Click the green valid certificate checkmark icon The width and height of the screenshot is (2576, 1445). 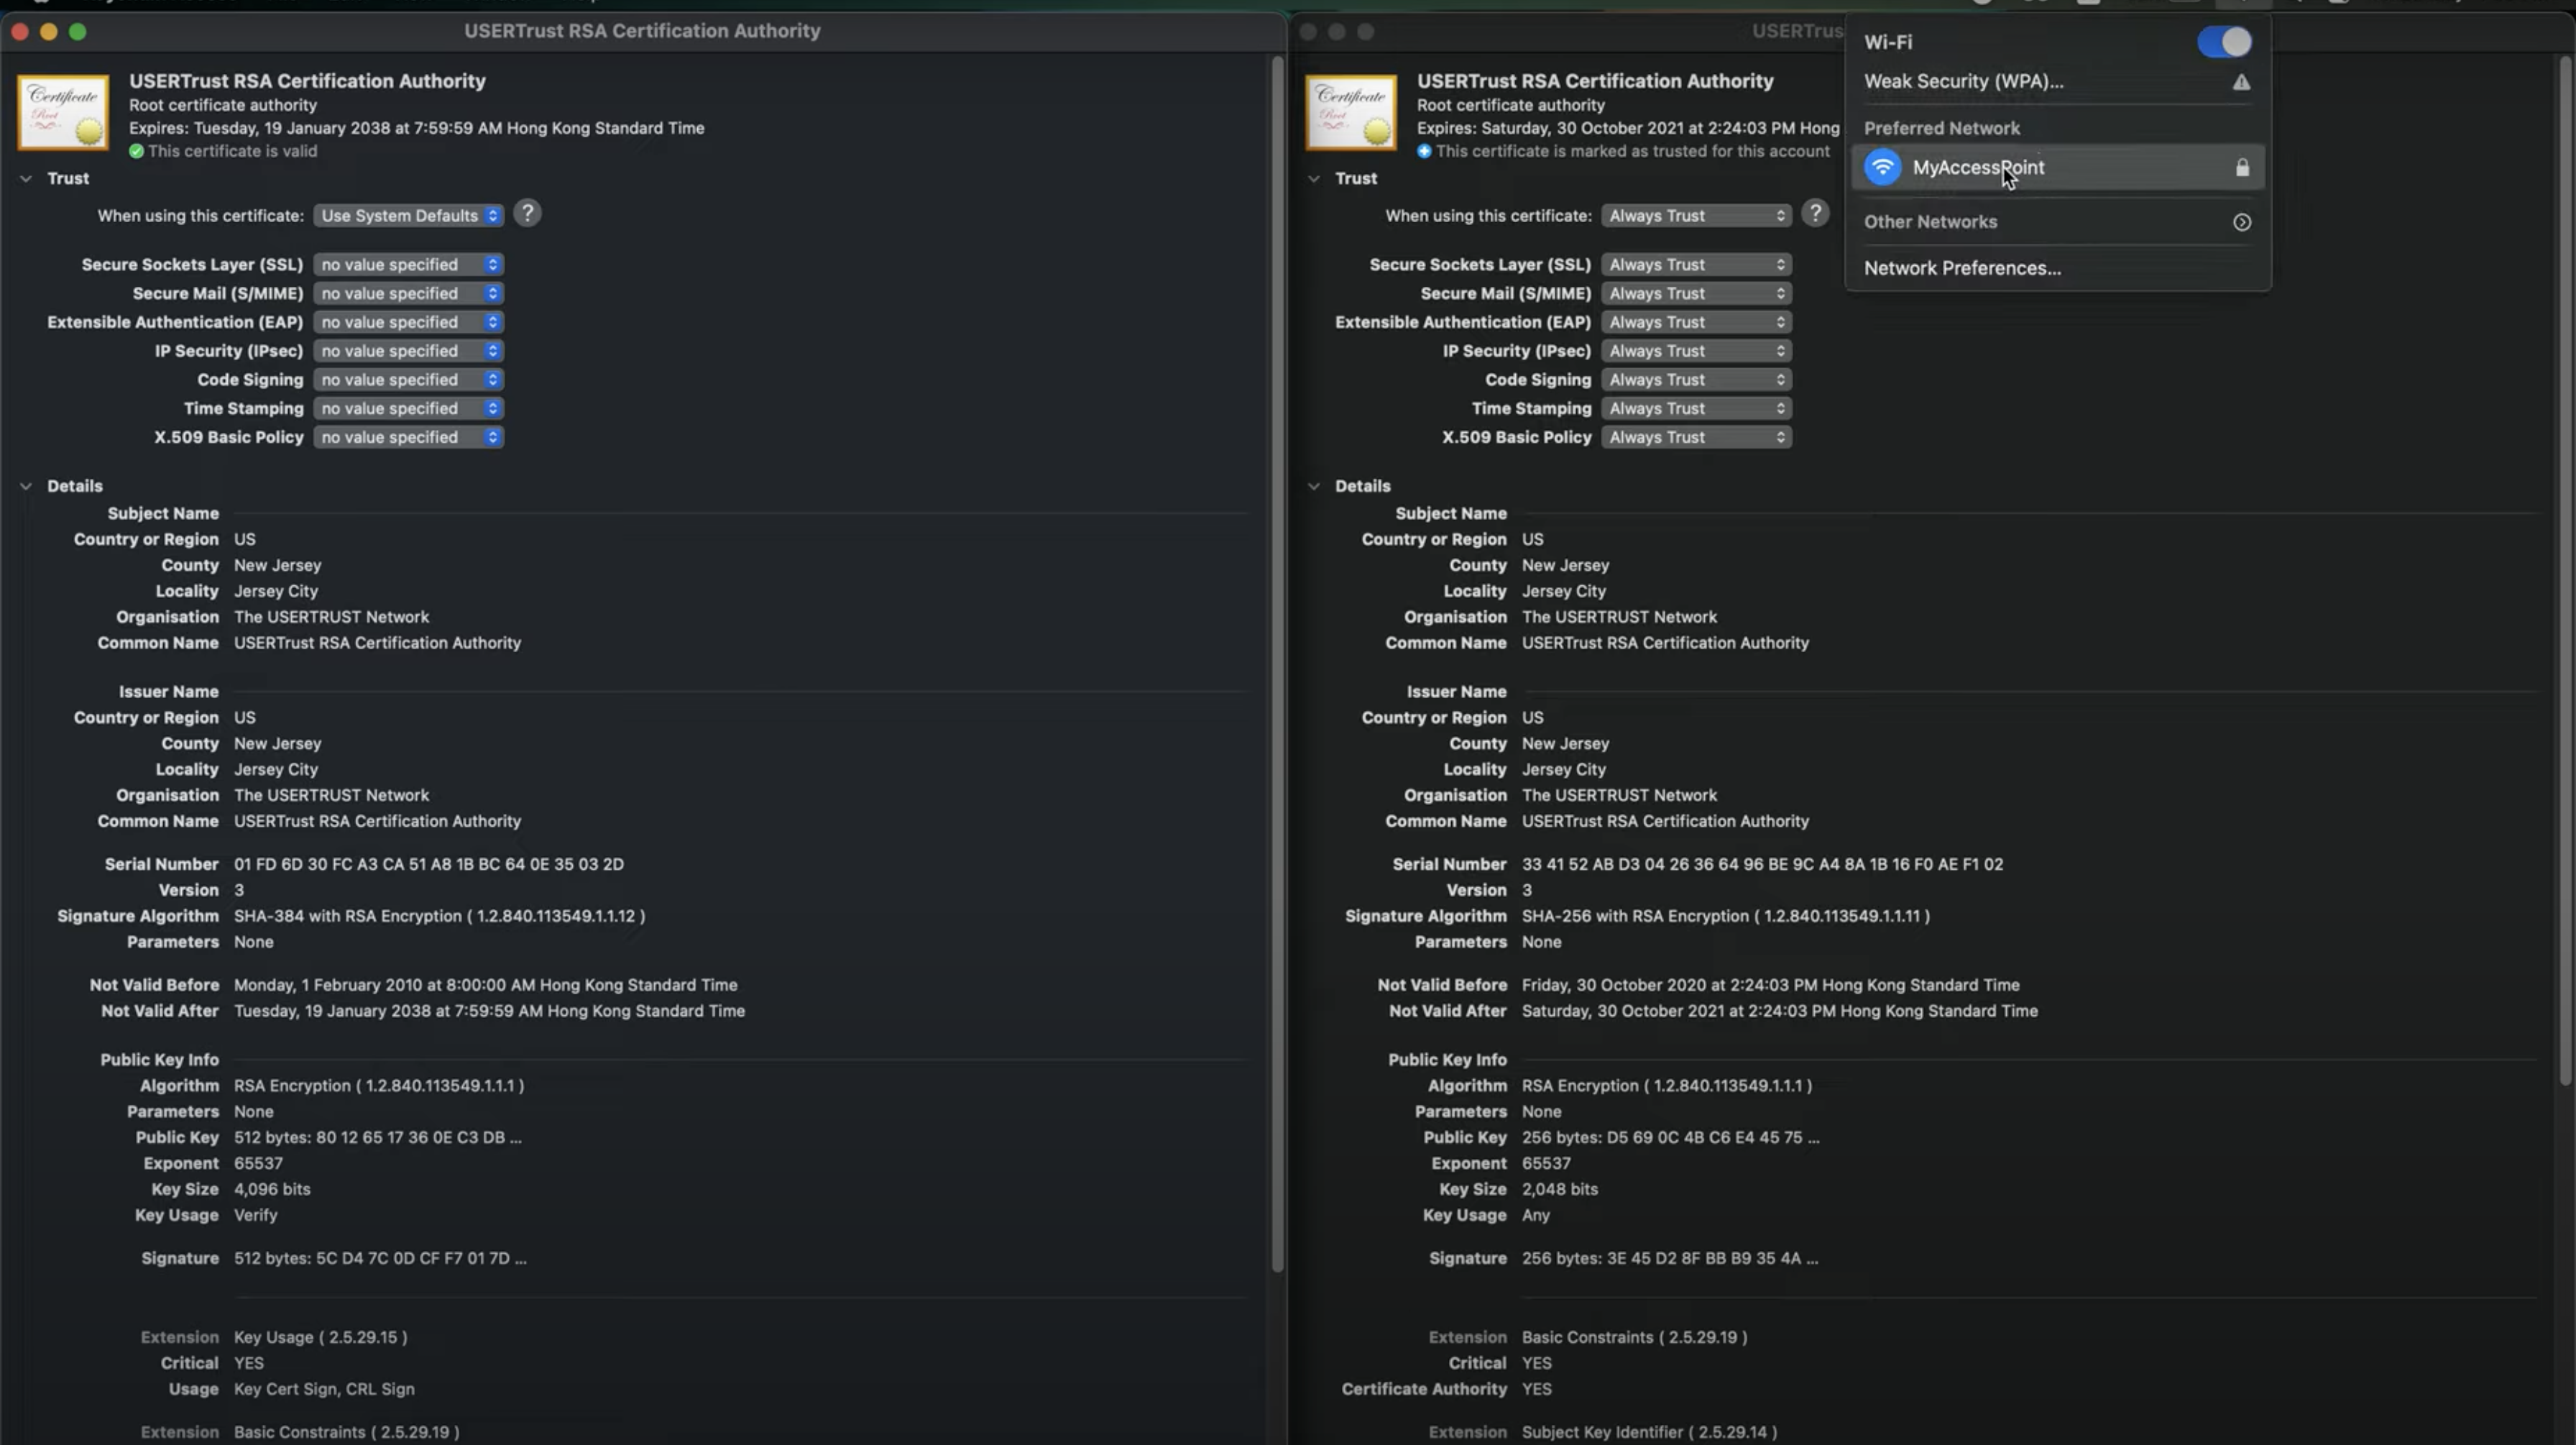pyautogui.click(x=136, y=151)
